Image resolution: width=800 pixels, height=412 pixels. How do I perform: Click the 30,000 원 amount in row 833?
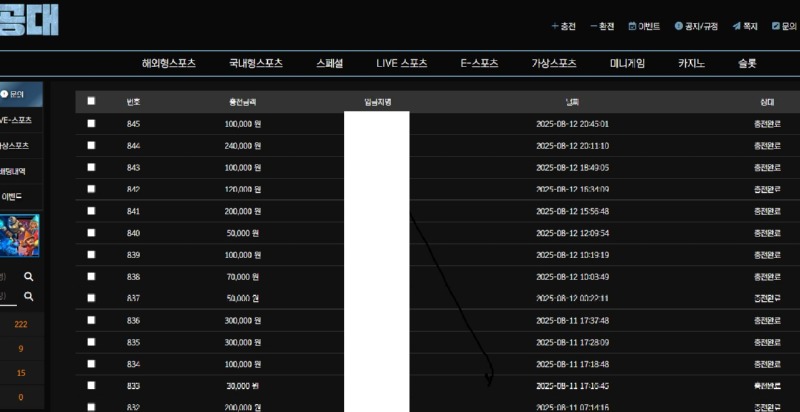[x=243, y=387]
